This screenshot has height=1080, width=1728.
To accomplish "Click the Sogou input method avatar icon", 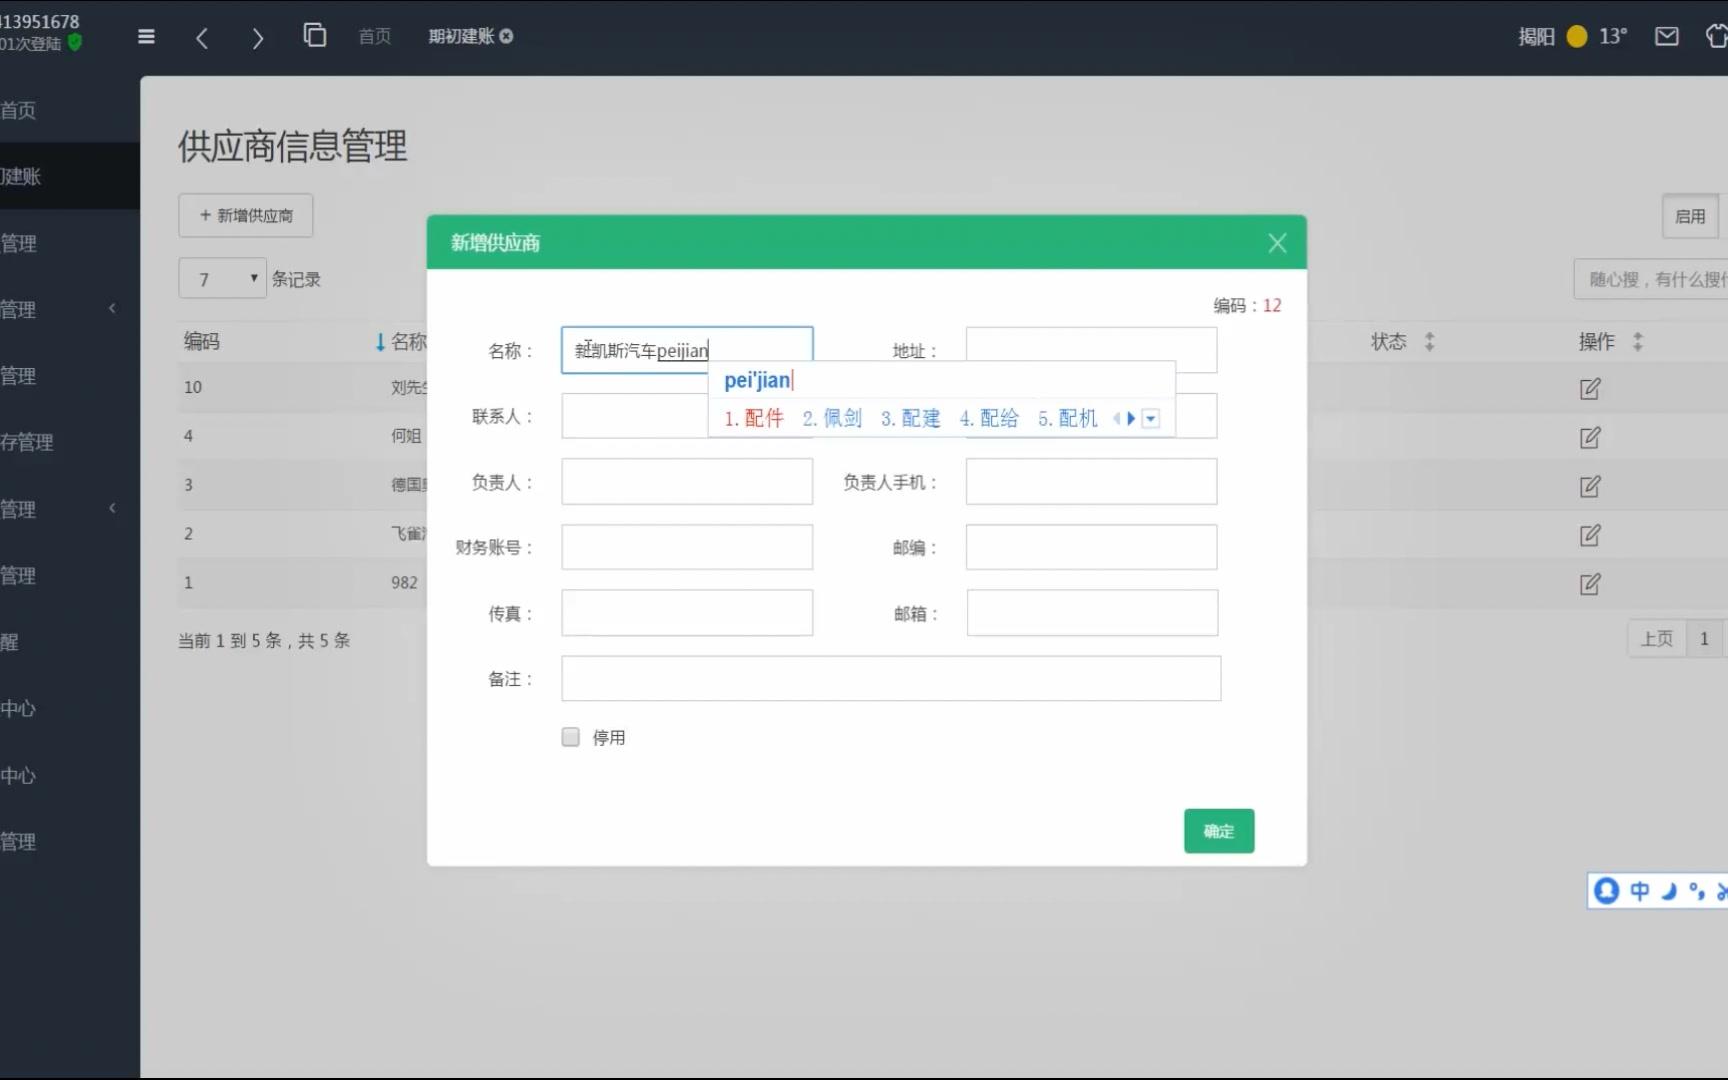I will 1606,891.
